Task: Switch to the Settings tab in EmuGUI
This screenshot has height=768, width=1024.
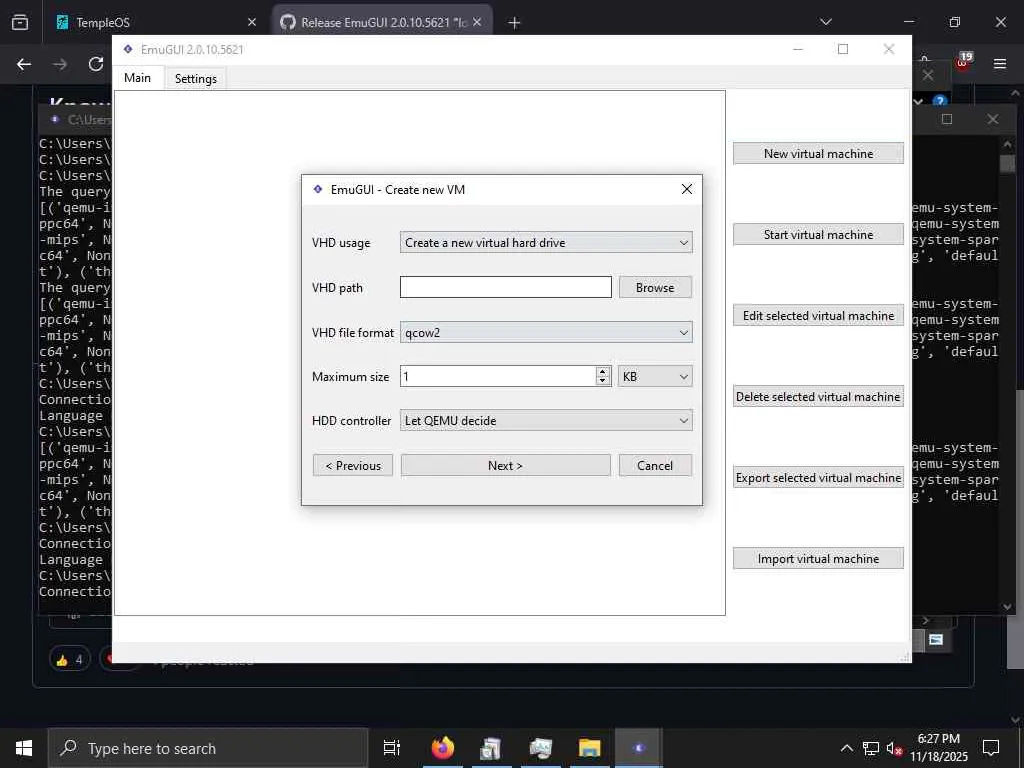Action: (195, 78)
